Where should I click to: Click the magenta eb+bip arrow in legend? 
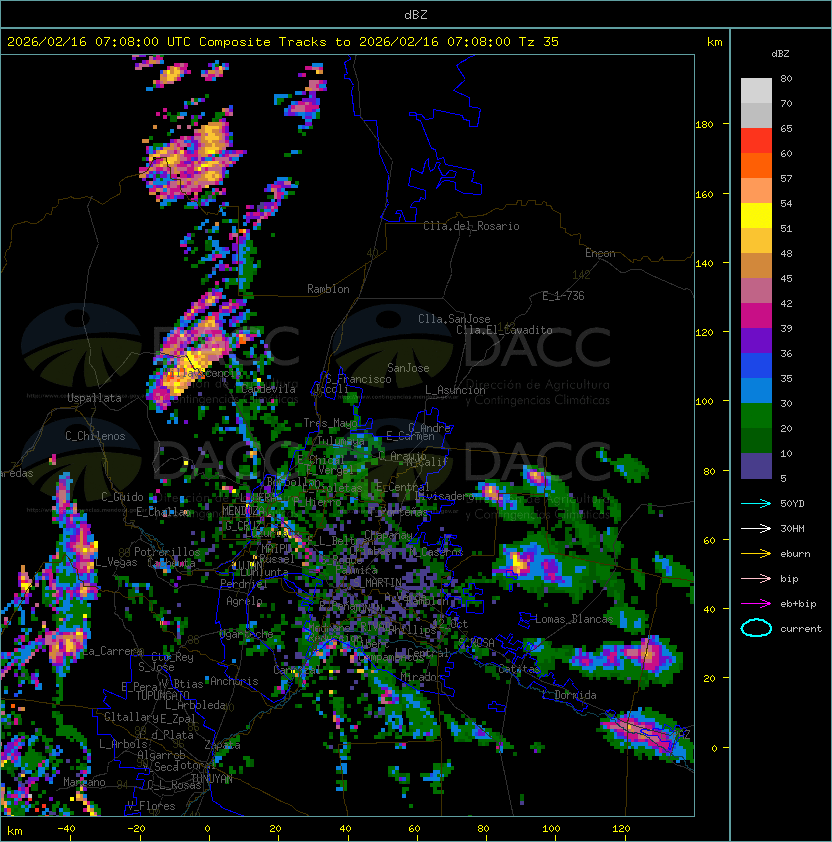point(756,604)
